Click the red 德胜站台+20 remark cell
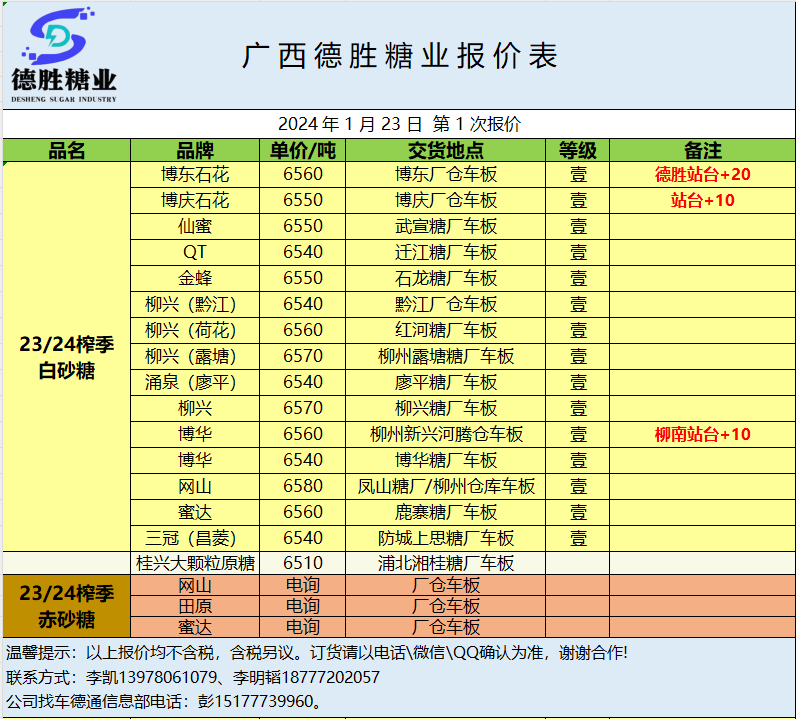The image size is (796, 719). [702, 174]
